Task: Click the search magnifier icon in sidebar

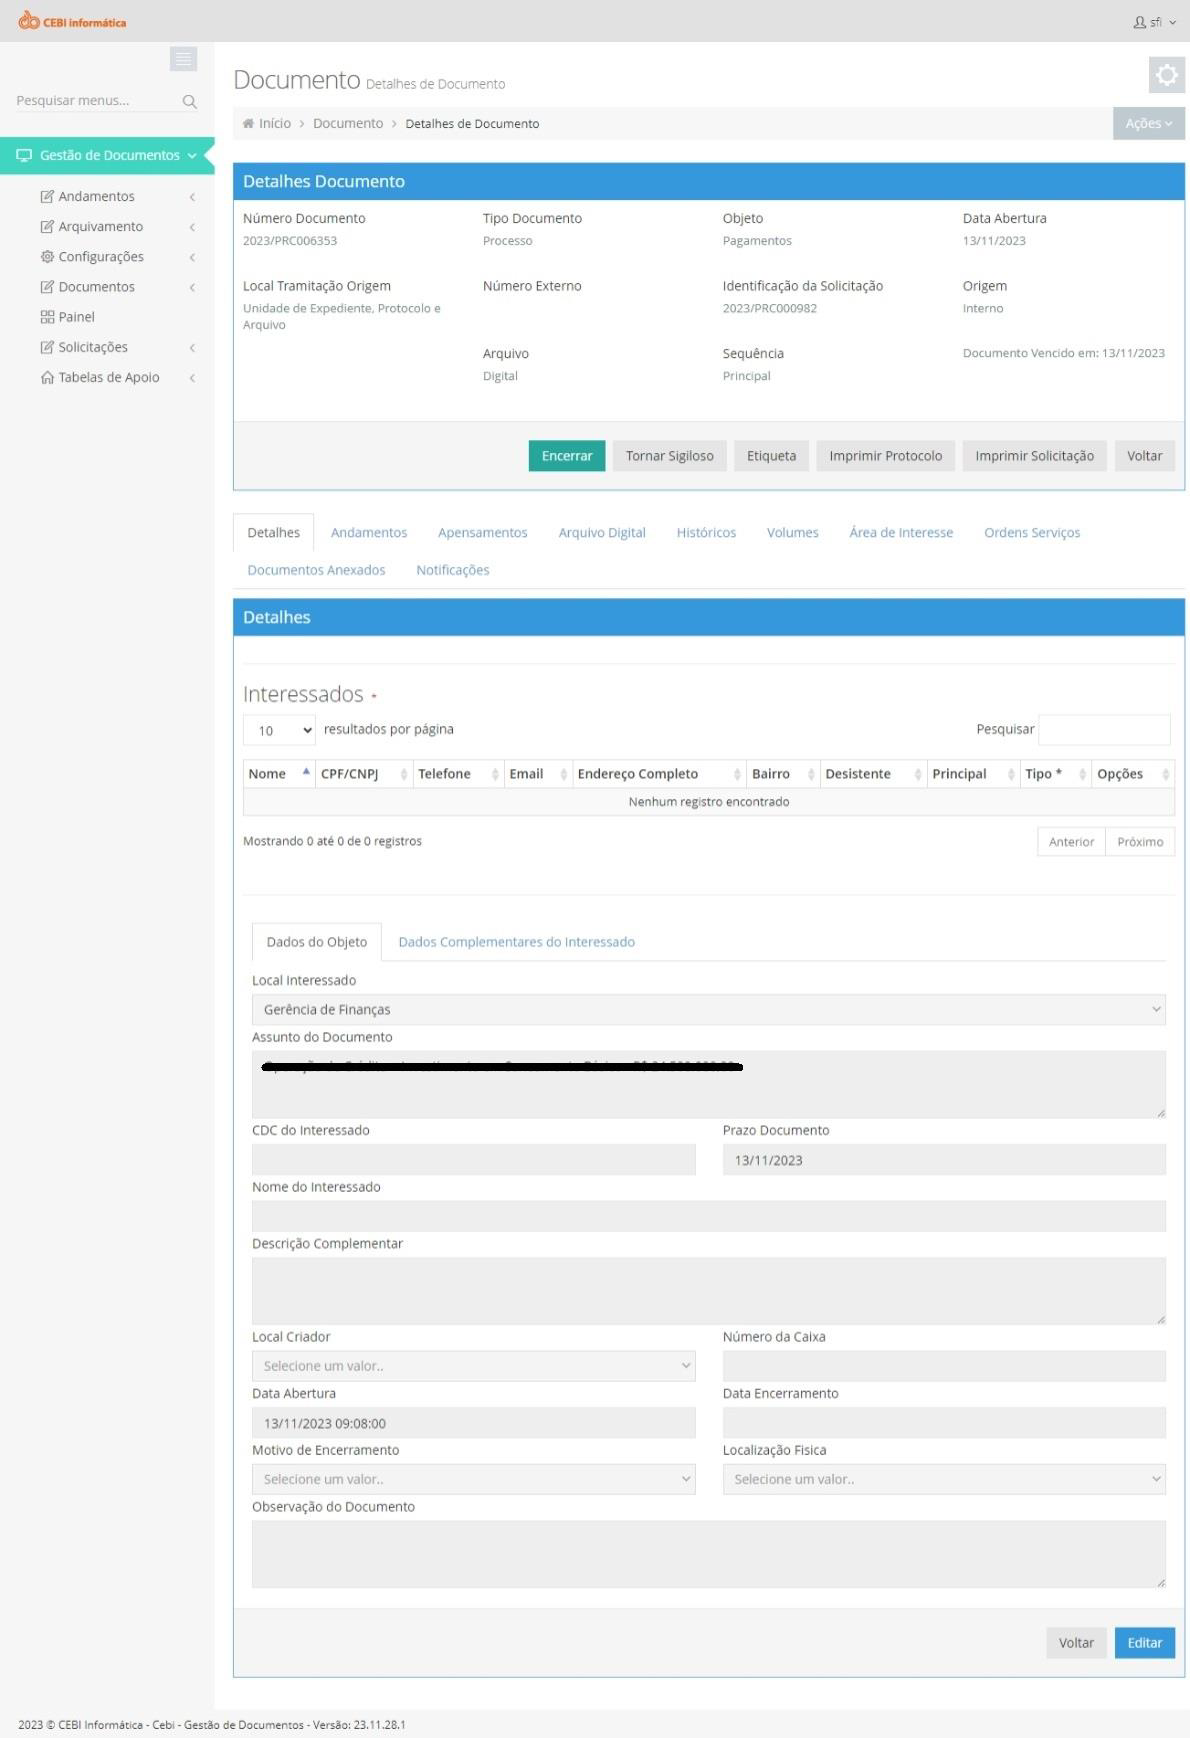Action: pyautogui.click(x=190, y=102)
